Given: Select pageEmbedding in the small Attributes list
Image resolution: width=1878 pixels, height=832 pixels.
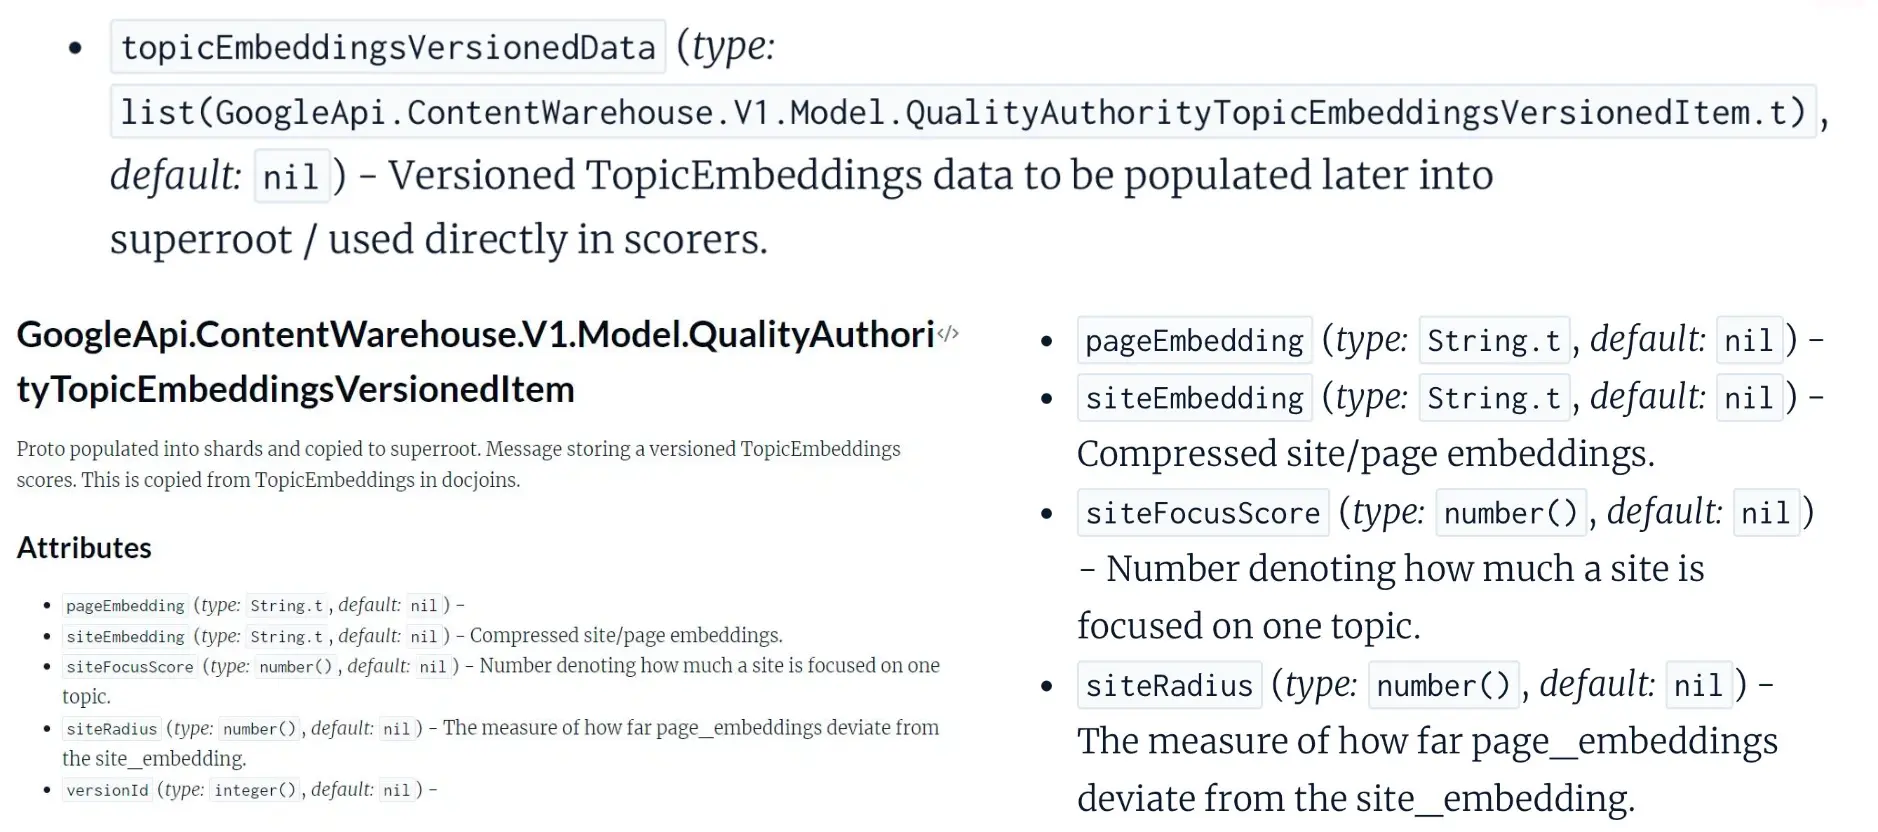Looking at the screenshot, I should (125, 606).
